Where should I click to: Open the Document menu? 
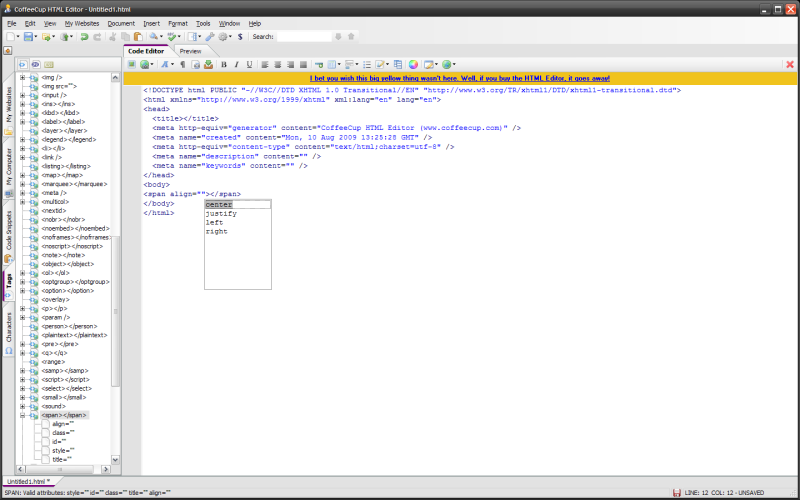[x=121, y=23]
